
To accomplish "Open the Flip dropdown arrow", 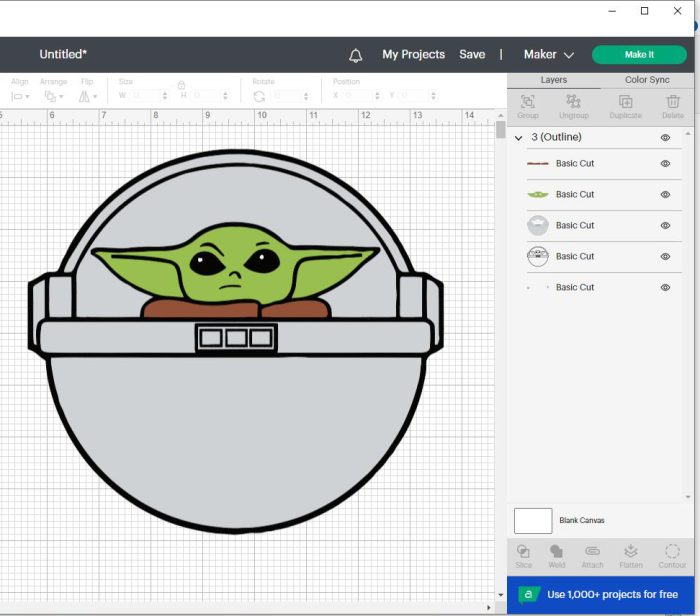I will [x=95, y=97].
